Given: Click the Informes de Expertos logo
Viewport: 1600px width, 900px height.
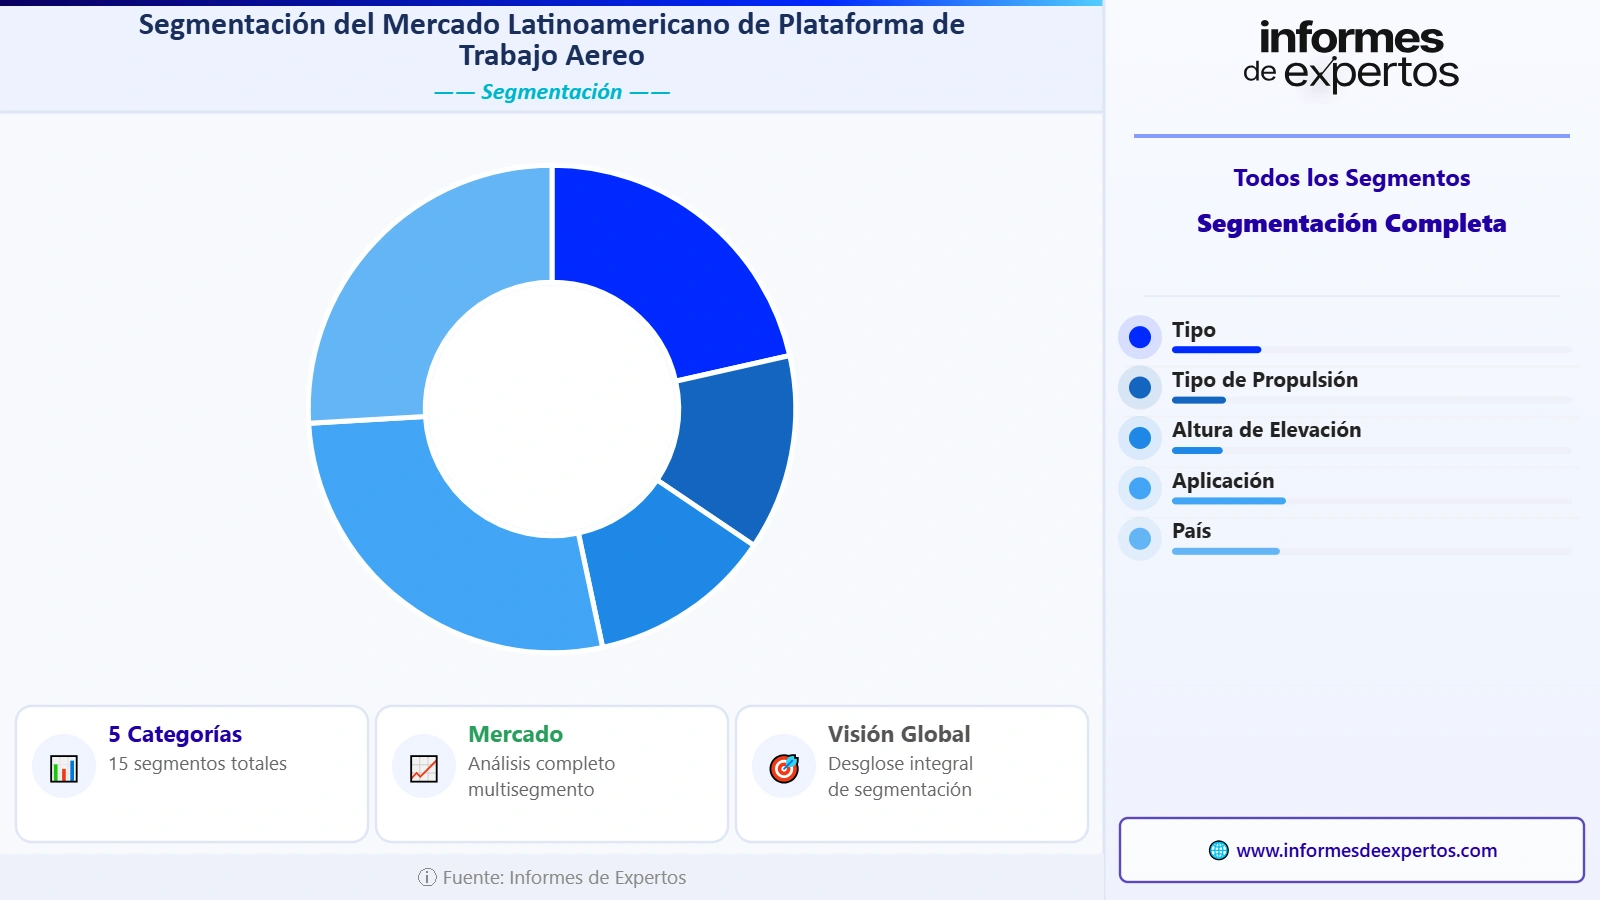Looking at the screenshot, I should coord(1351,58).
